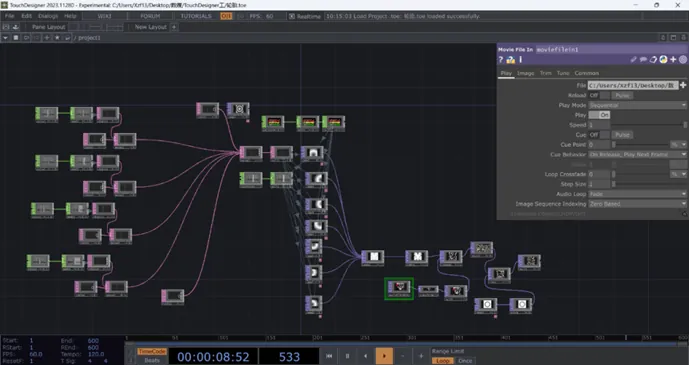This screenshot has height=365, width=689.
Task: Expand the path bar dropdown arrow
Action: click(x=6, y=38)
